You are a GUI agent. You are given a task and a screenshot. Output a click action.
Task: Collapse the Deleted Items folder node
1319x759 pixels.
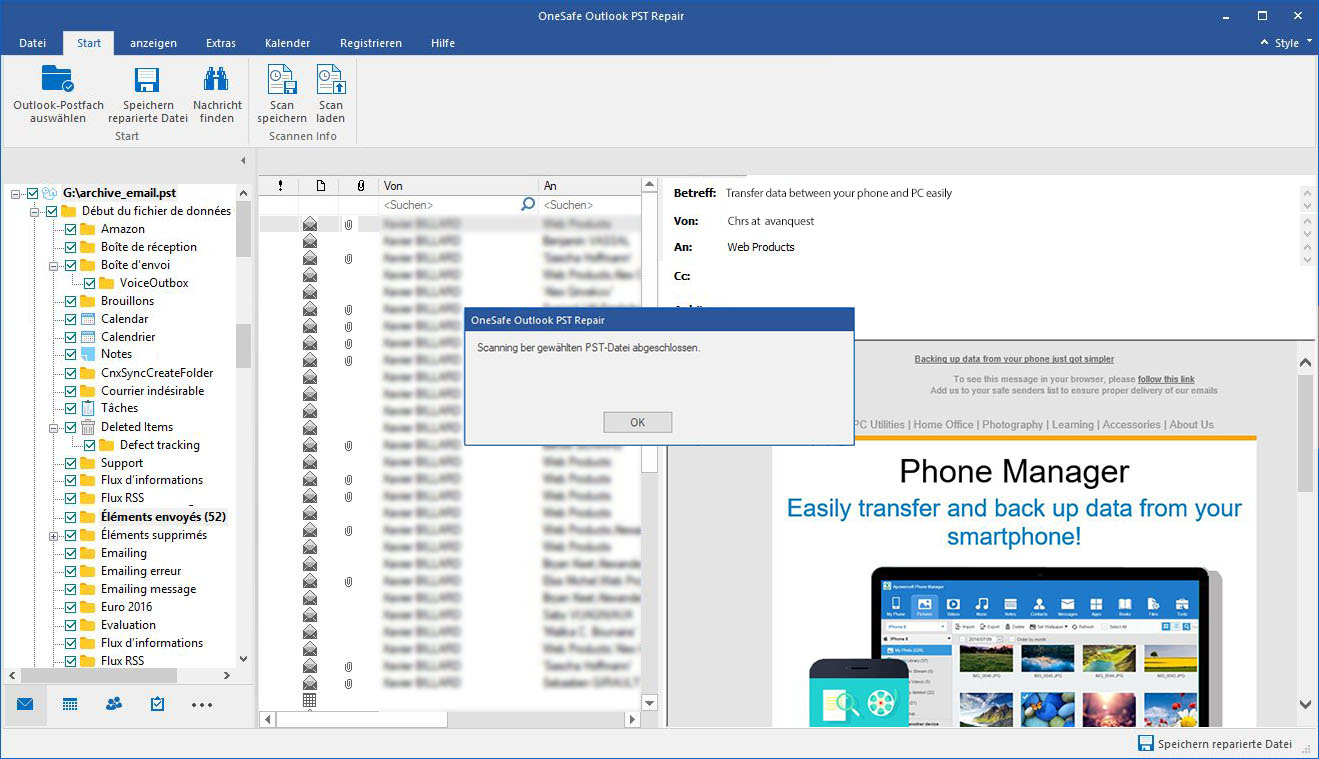(x=53, y=427)
